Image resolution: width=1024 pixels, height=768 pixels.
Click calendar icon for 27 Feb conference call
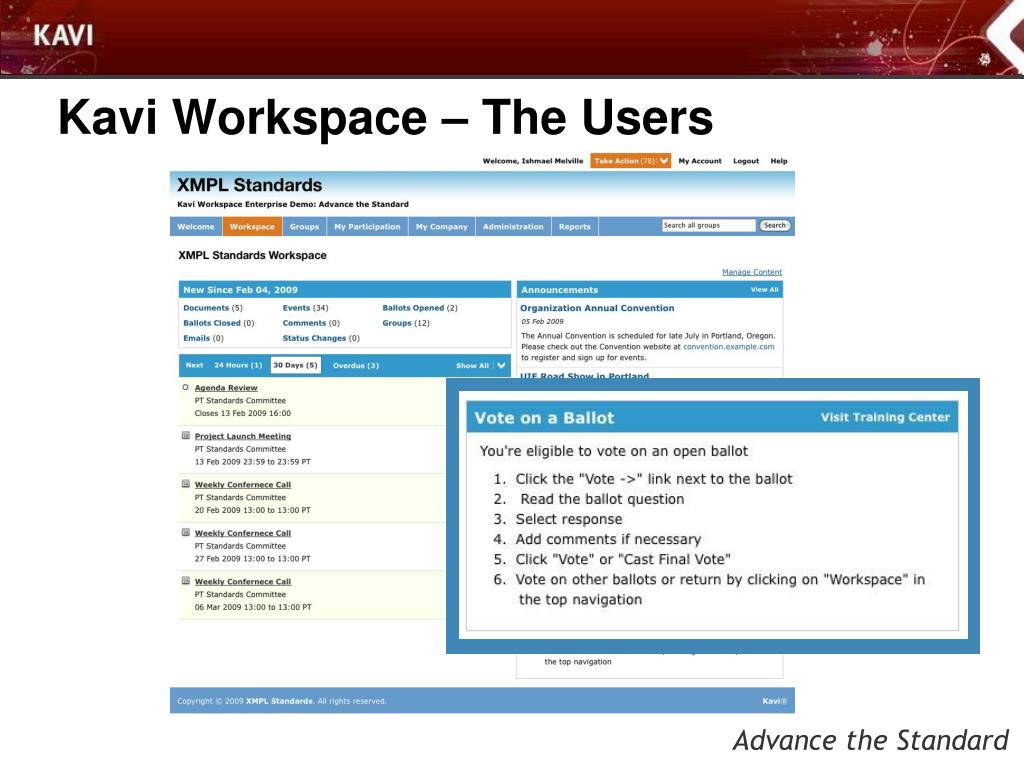tap(185, 532)
